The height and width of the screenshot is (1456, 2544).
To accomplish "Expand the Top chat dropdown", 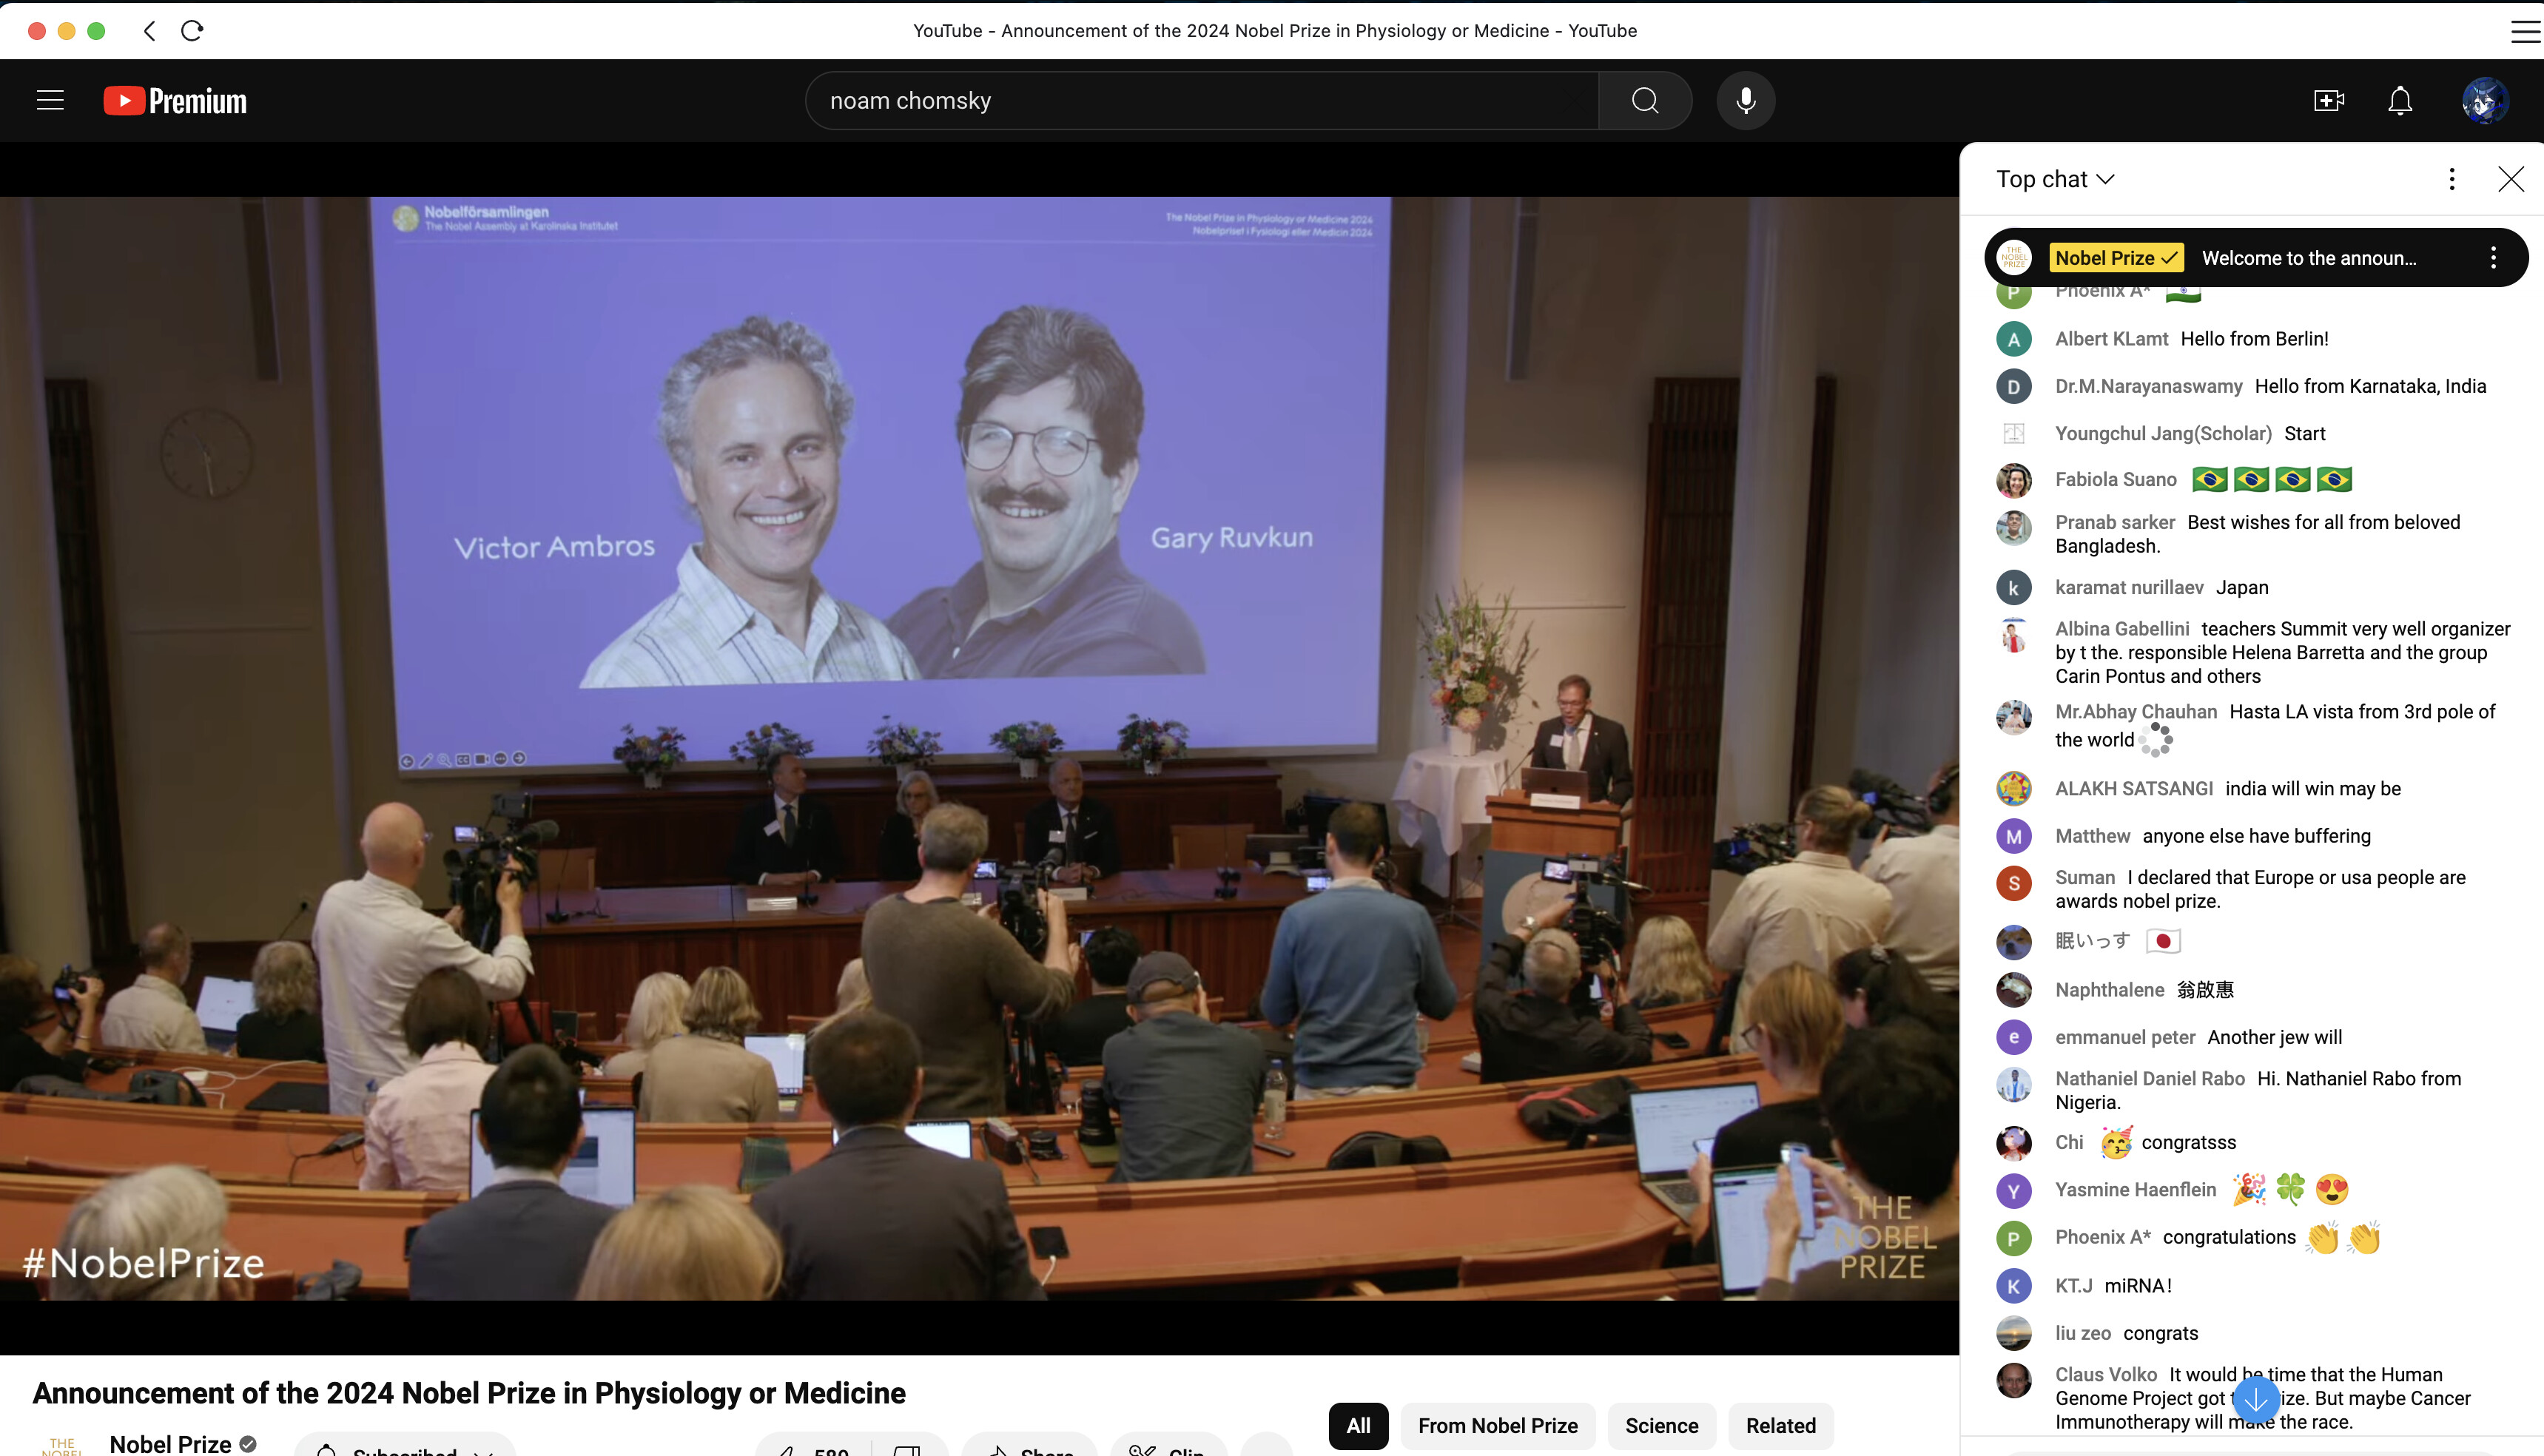I will (2055, 179).
